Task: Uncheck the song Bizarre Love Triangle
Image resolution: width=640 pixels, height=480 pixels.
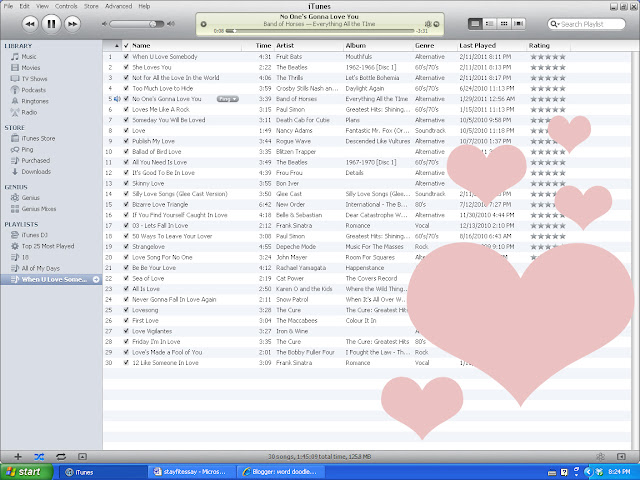Action: [x=126, y=204]
